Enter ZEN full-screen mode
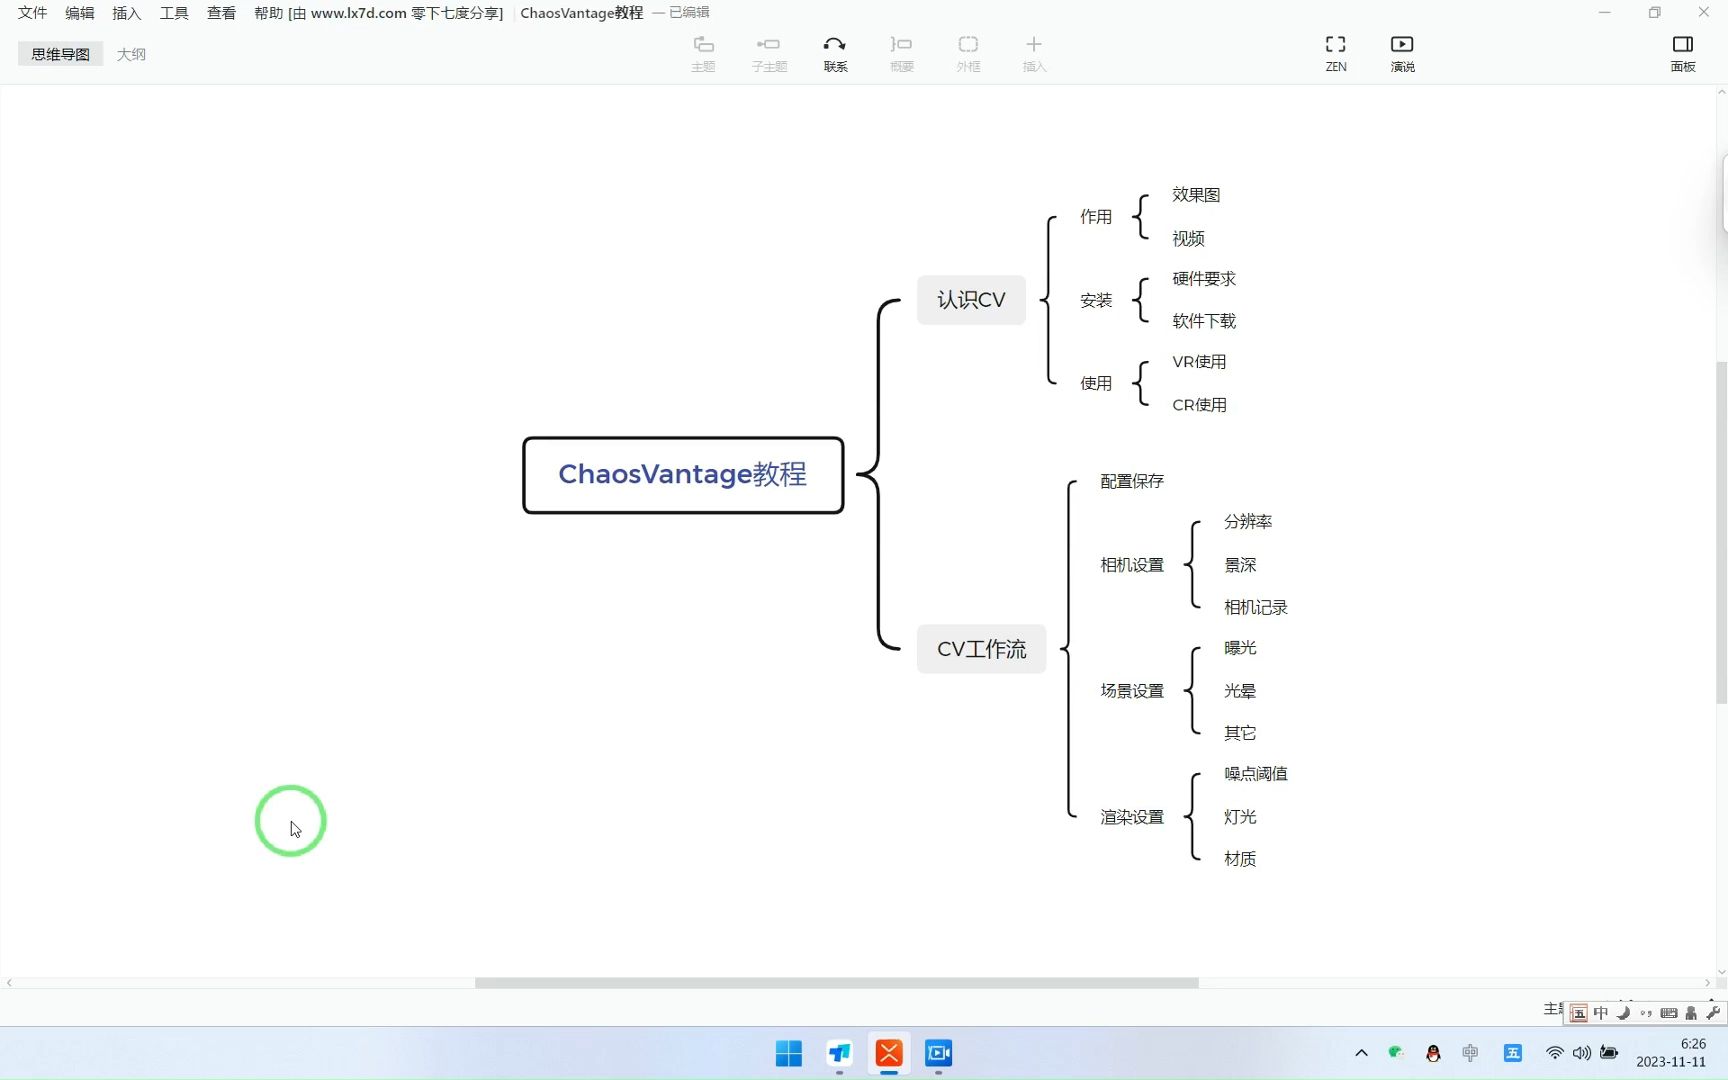1728x1080 pixels. pos(1336,54)
